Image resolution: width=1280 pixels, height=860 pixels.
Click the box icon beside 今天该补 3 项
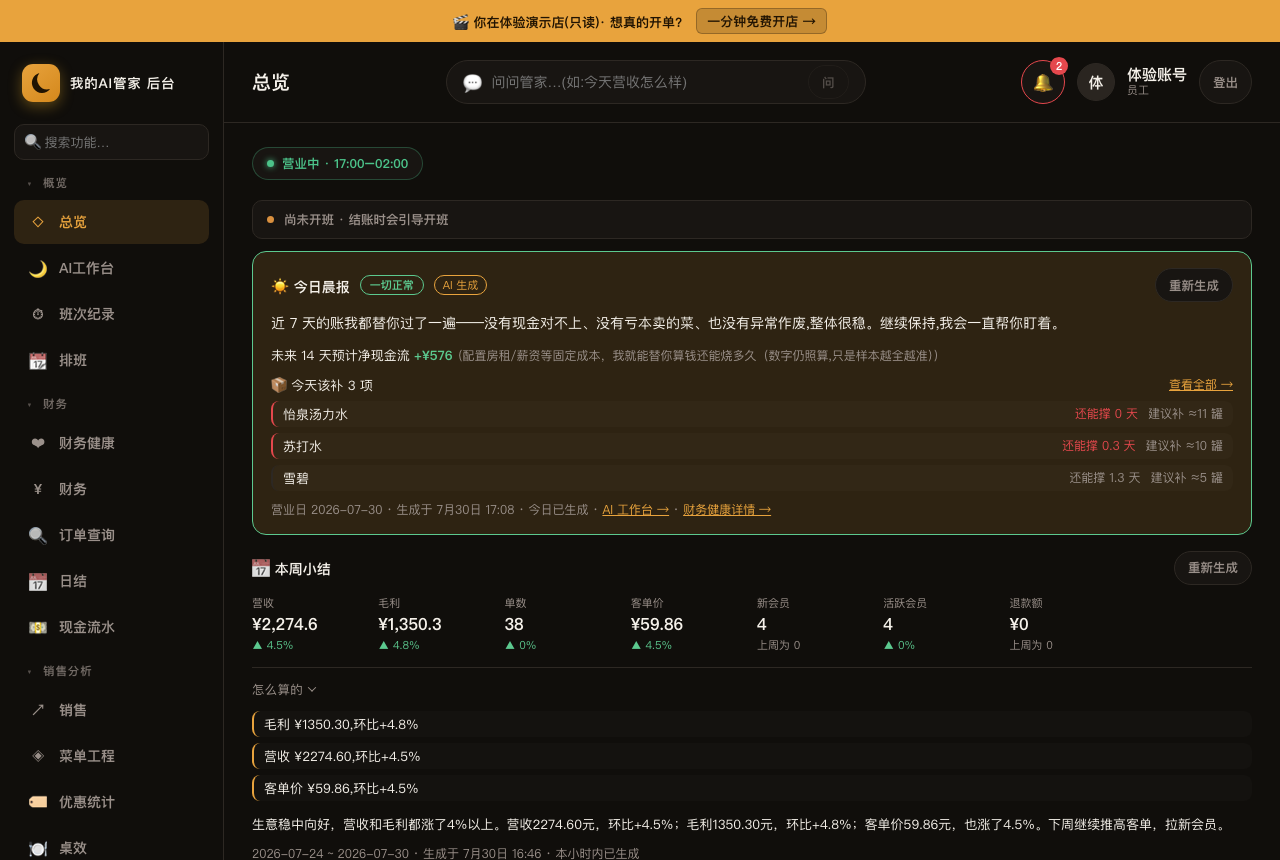click(x=279, y=385)
